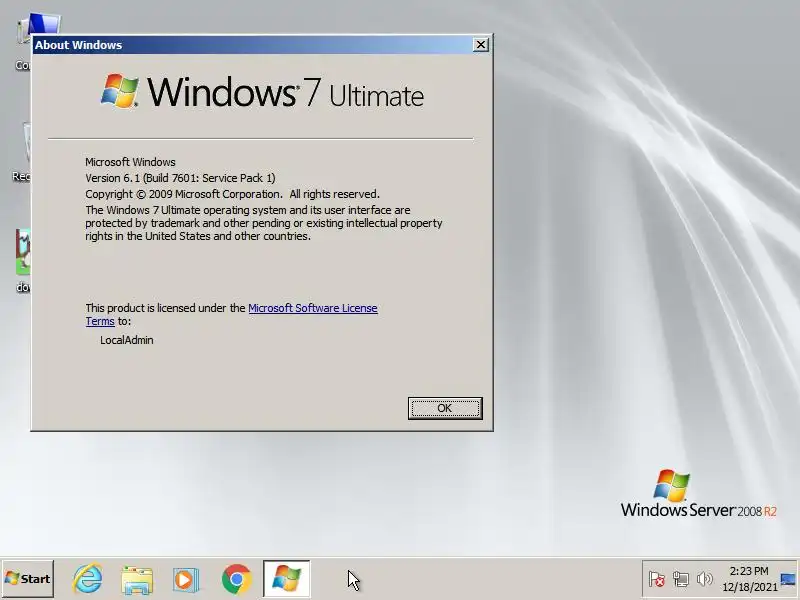Open the Start menu
800x600 pixels.
tap(28, 579)
